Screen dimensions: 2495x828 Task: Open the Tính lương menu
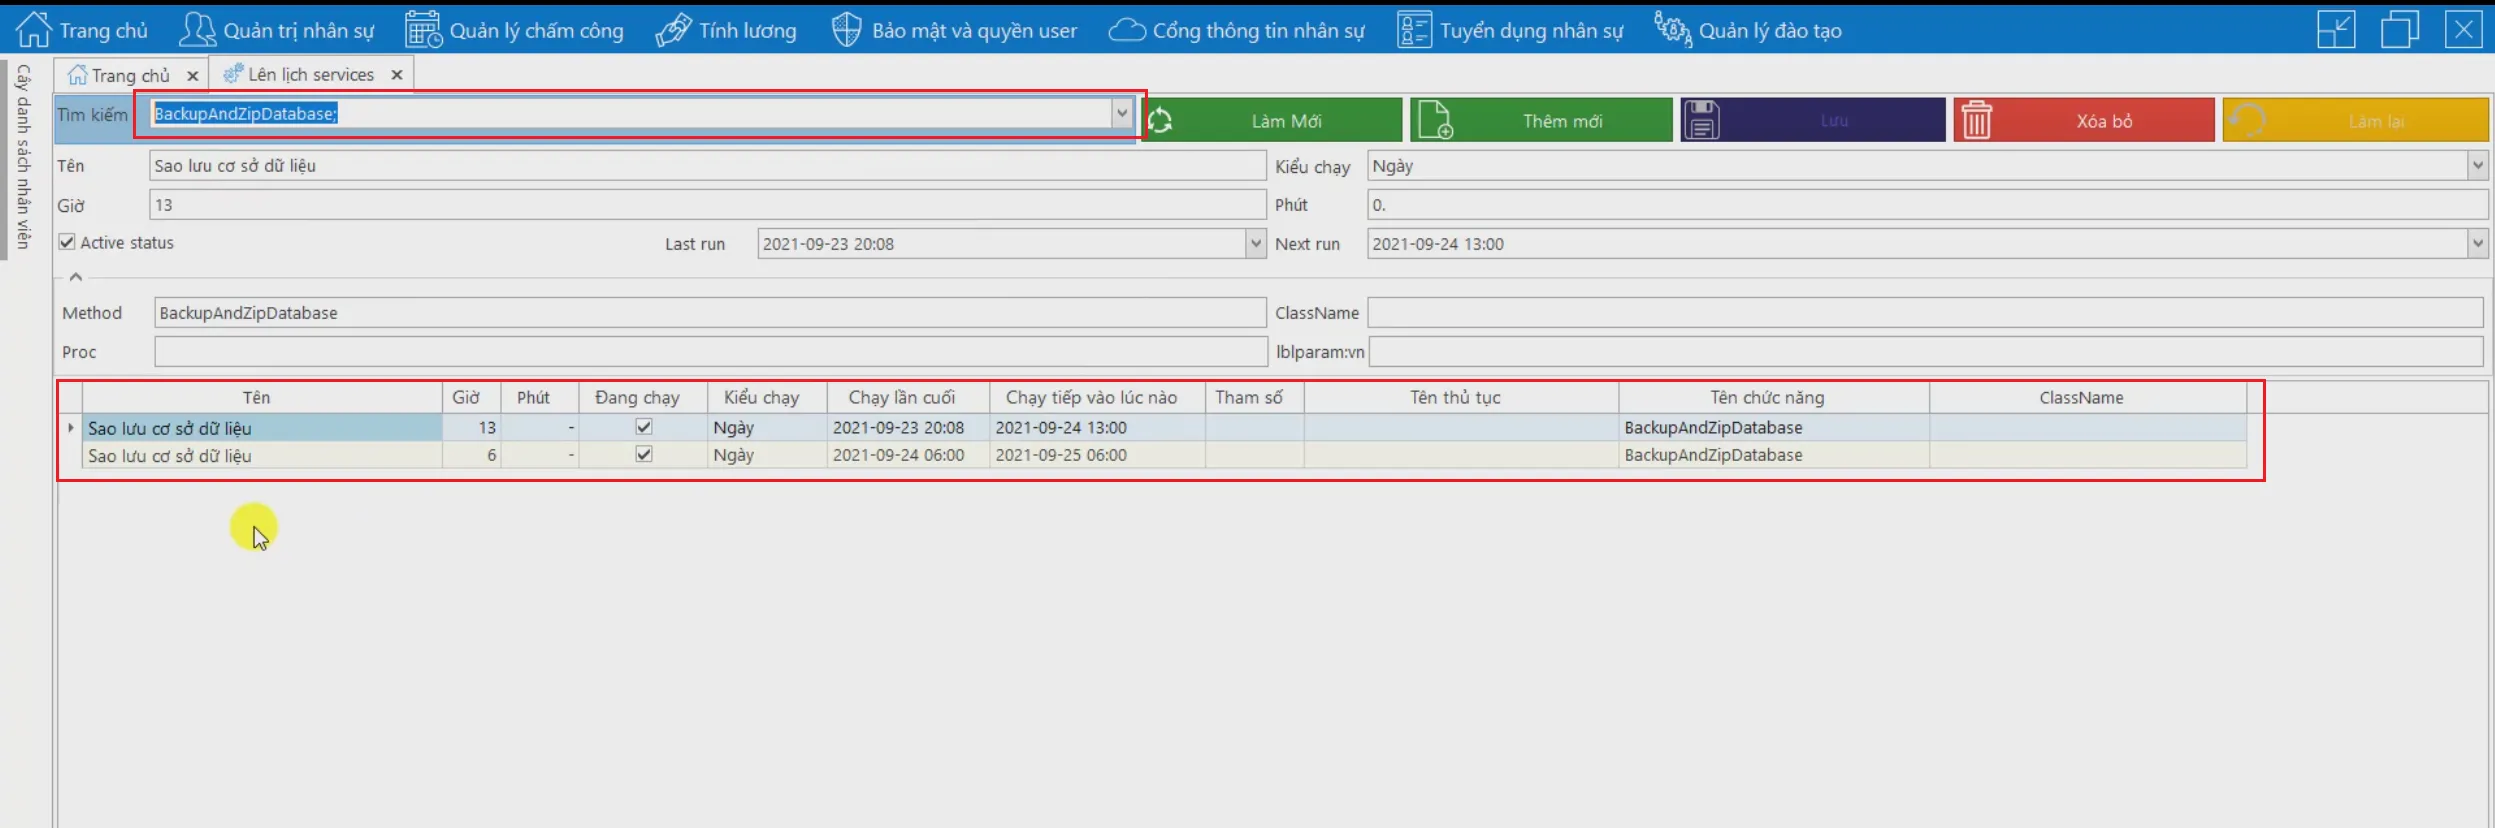point(726,30)
